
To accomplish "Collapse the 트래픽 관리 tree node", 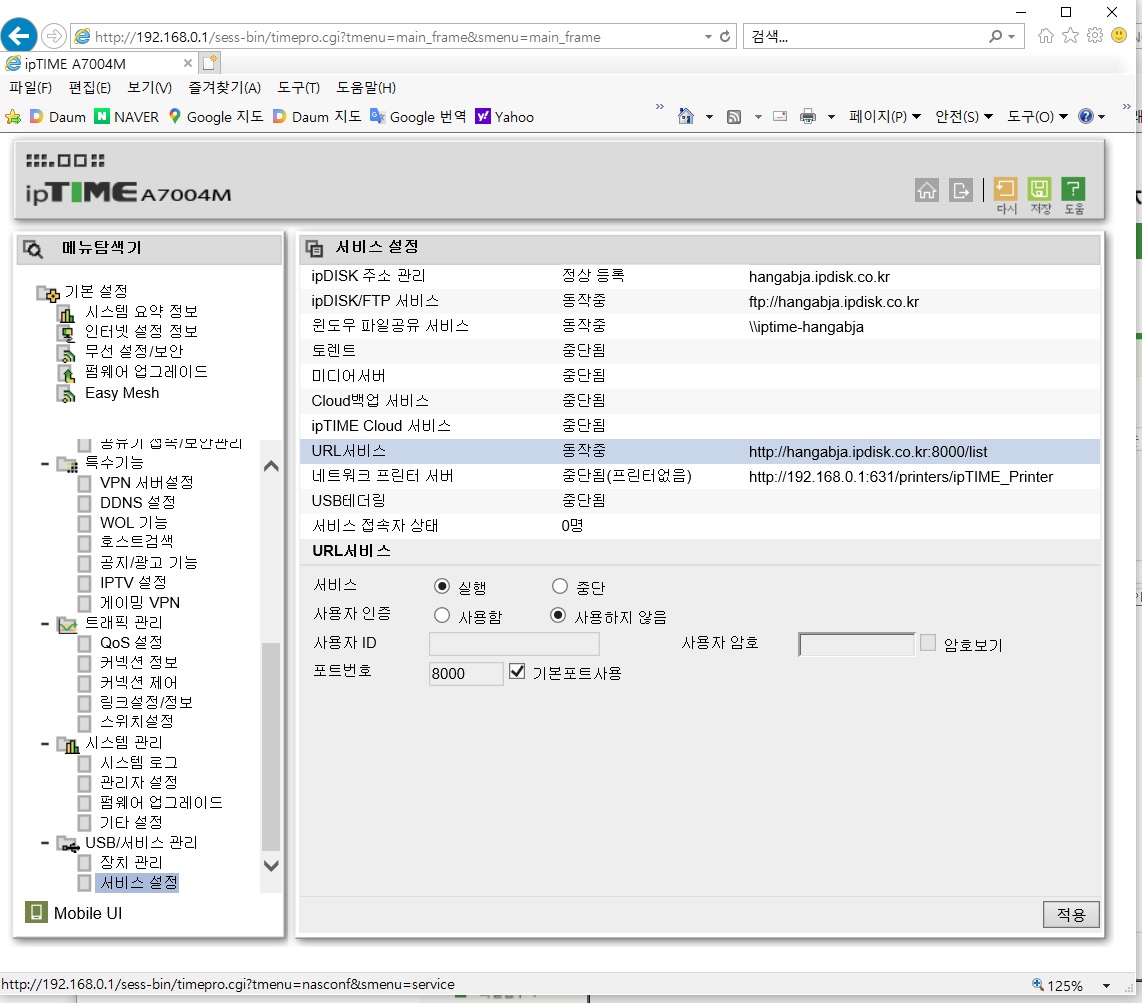I will 45,624.
